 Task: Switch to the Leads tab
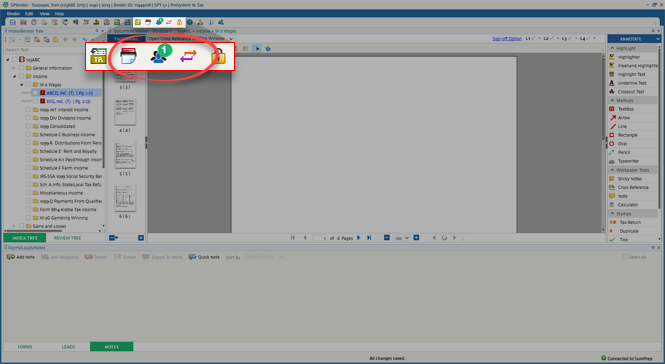(x=68, y=347)
